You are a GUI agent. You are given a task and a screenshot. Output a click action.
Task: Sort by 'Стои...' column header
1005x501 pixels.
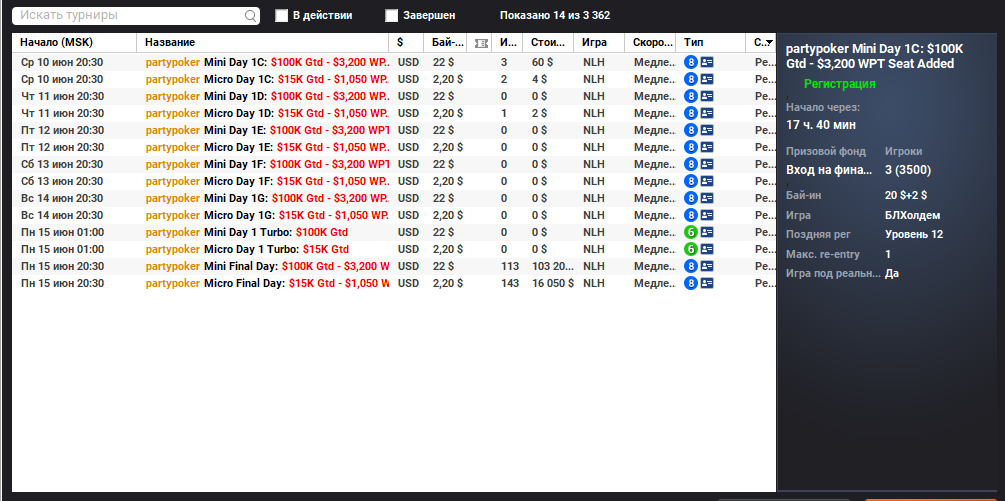point(548,43)
